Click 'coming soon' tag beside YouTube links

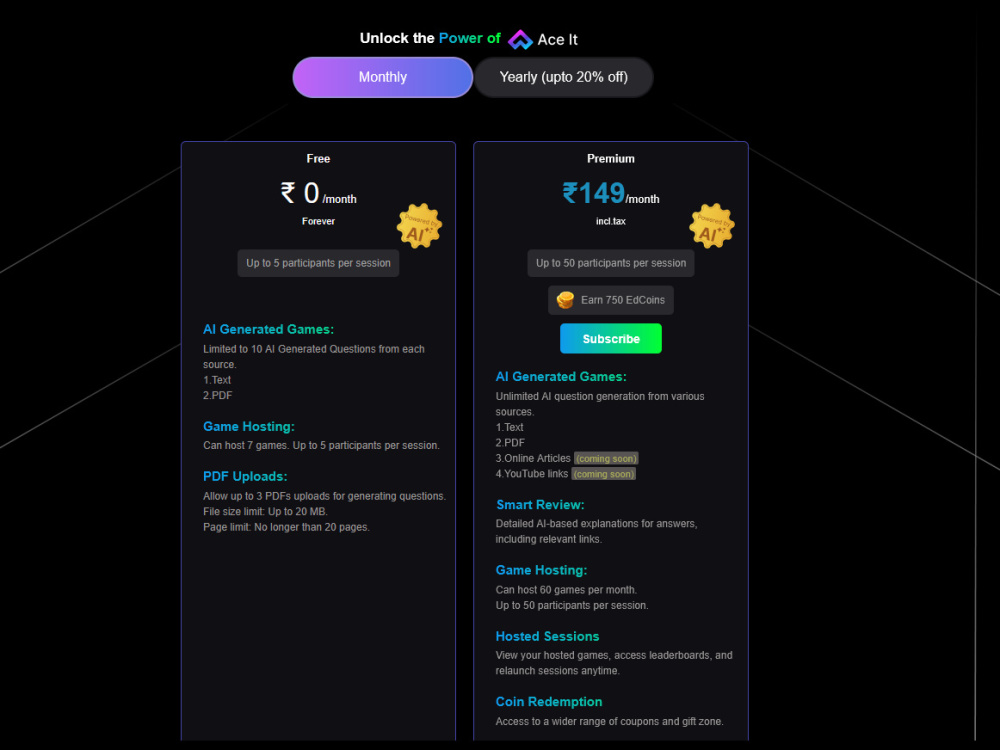pyautogui.click(x=604, y=474)
